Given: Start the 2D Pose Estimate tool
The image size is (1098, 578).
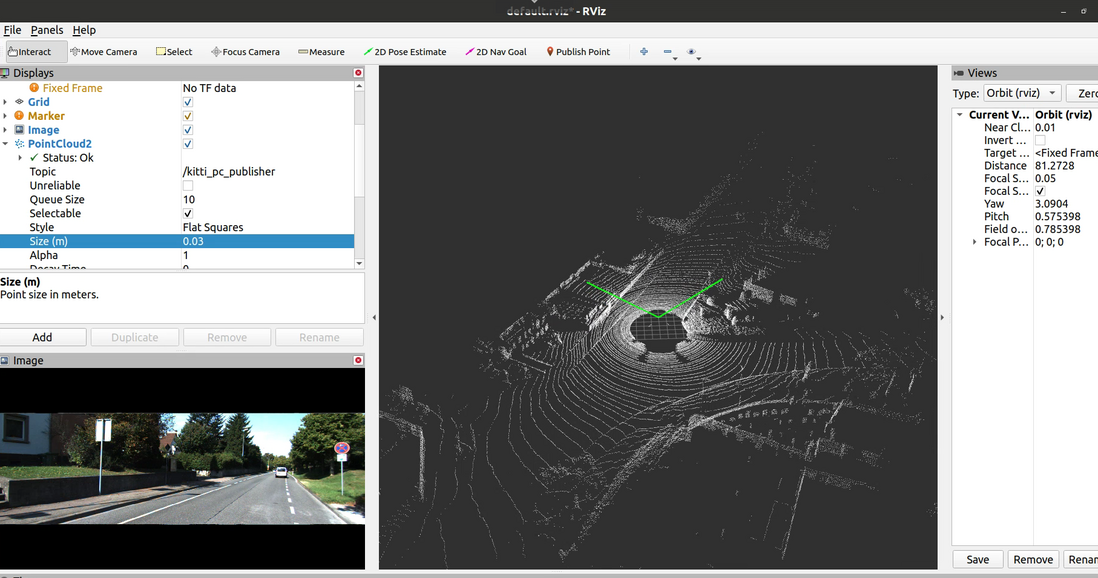Looking at the screenshot, I should (405, 52).
